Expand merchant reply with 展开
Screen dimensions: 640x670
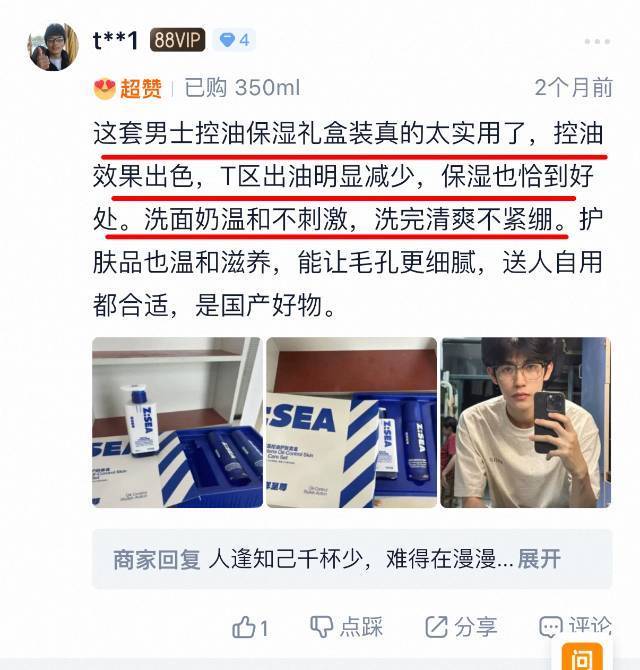[x=539, y=558]
